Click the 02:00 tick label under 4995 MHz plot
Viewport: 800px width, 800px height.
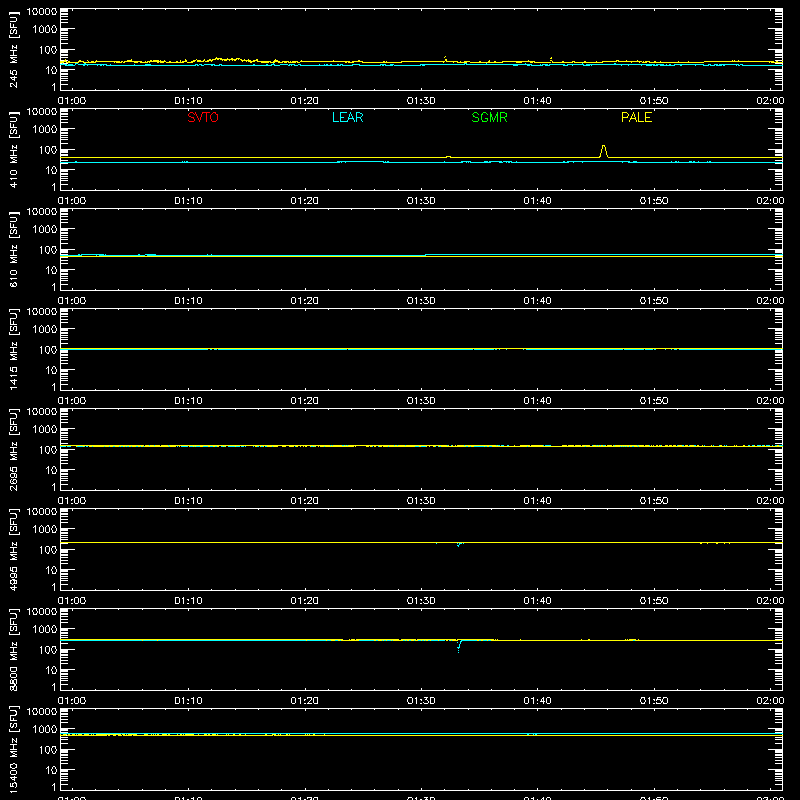pos(770,601)
